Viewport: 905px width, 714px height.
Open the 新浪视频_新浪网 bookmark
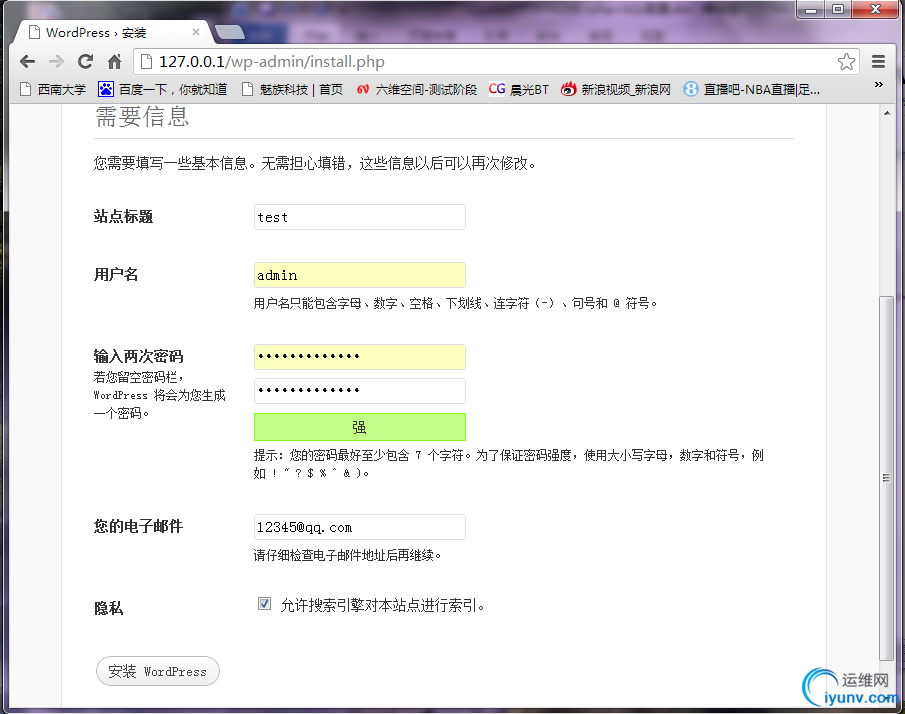(616, 89)
